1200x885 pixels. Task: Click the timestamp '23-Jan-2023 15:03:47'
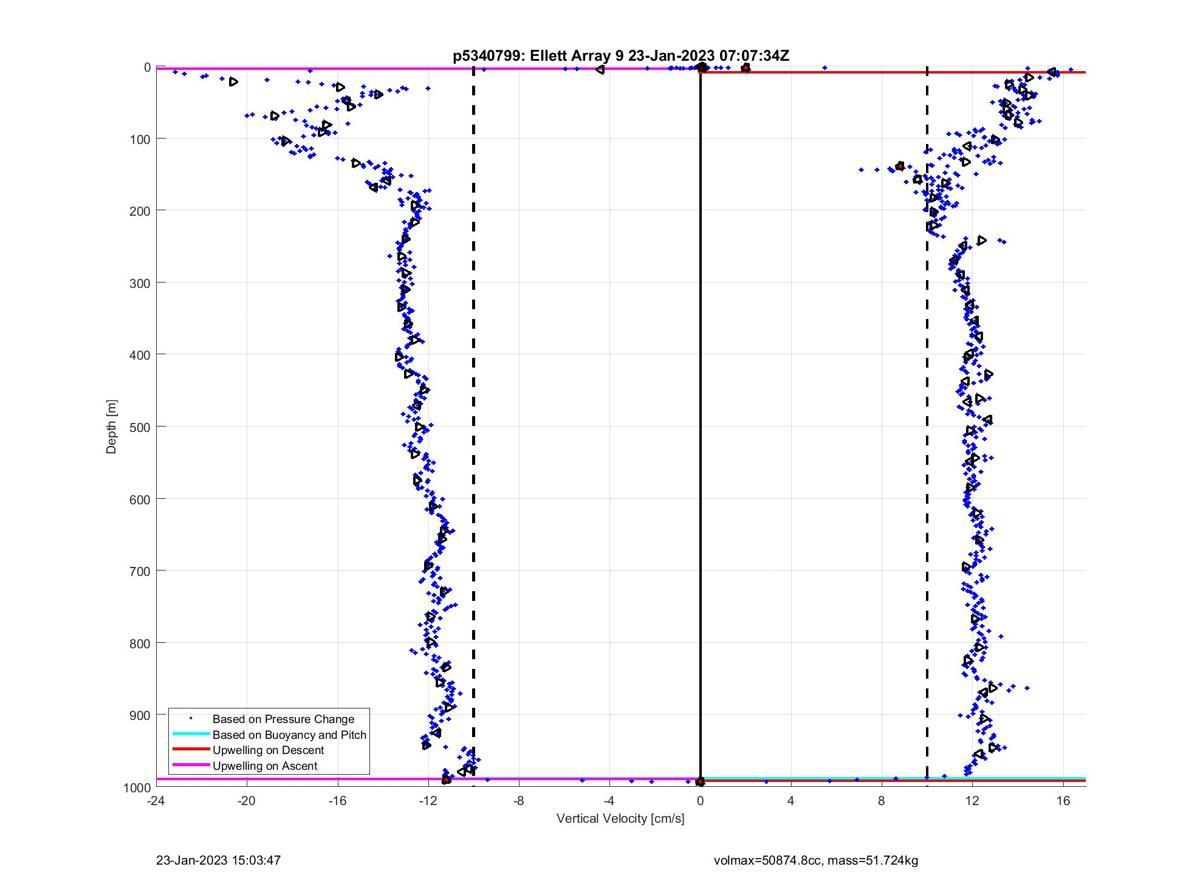pos(218,860)
